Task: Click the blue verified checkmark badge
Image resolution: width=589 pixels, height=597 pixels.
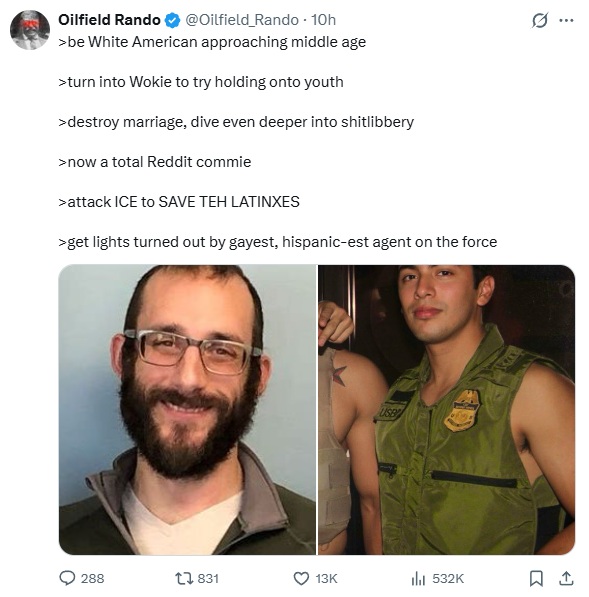Action: 172,20
